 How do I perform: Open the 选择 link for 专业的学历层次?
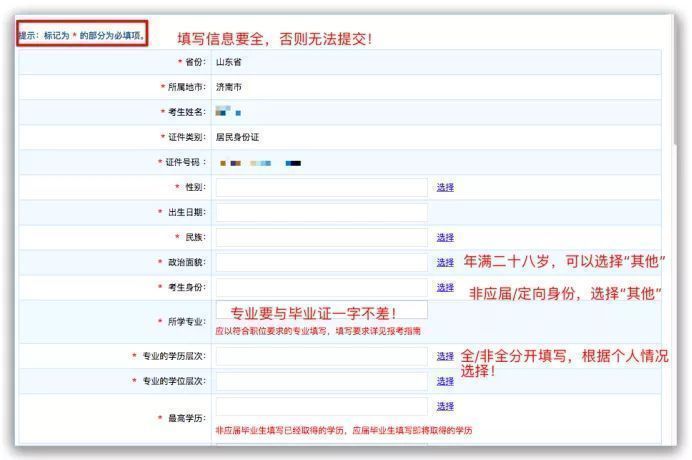coord(445,356)
